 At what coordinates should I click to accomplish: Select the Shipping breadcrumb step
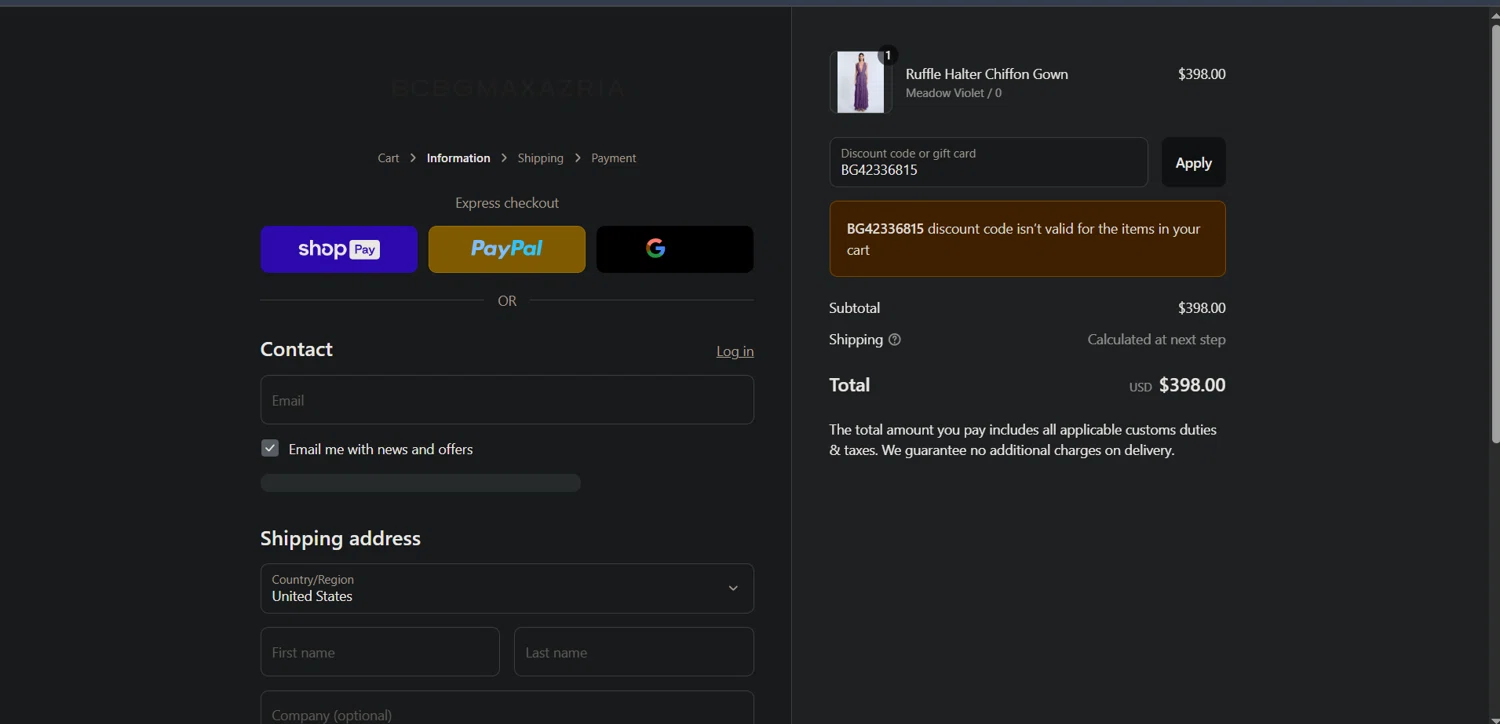pyautogui.click(x=540, y=158)
